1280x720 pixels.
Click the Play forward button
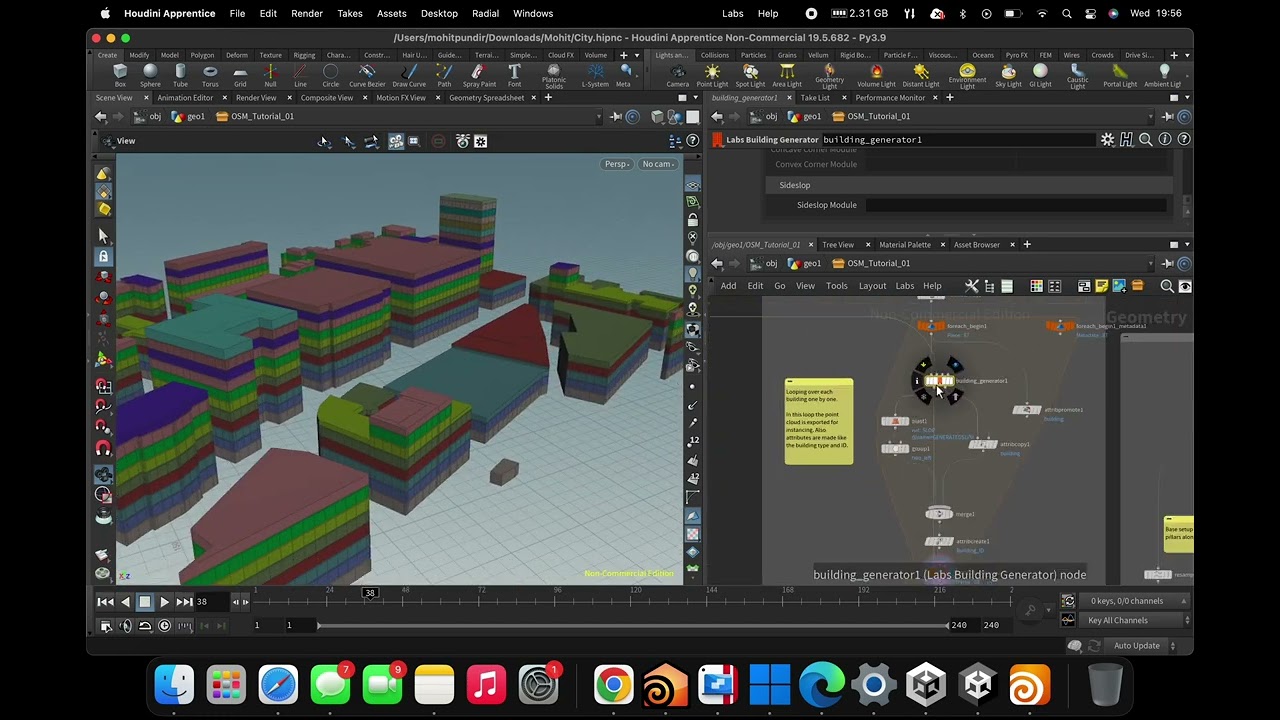pos(164,602)
